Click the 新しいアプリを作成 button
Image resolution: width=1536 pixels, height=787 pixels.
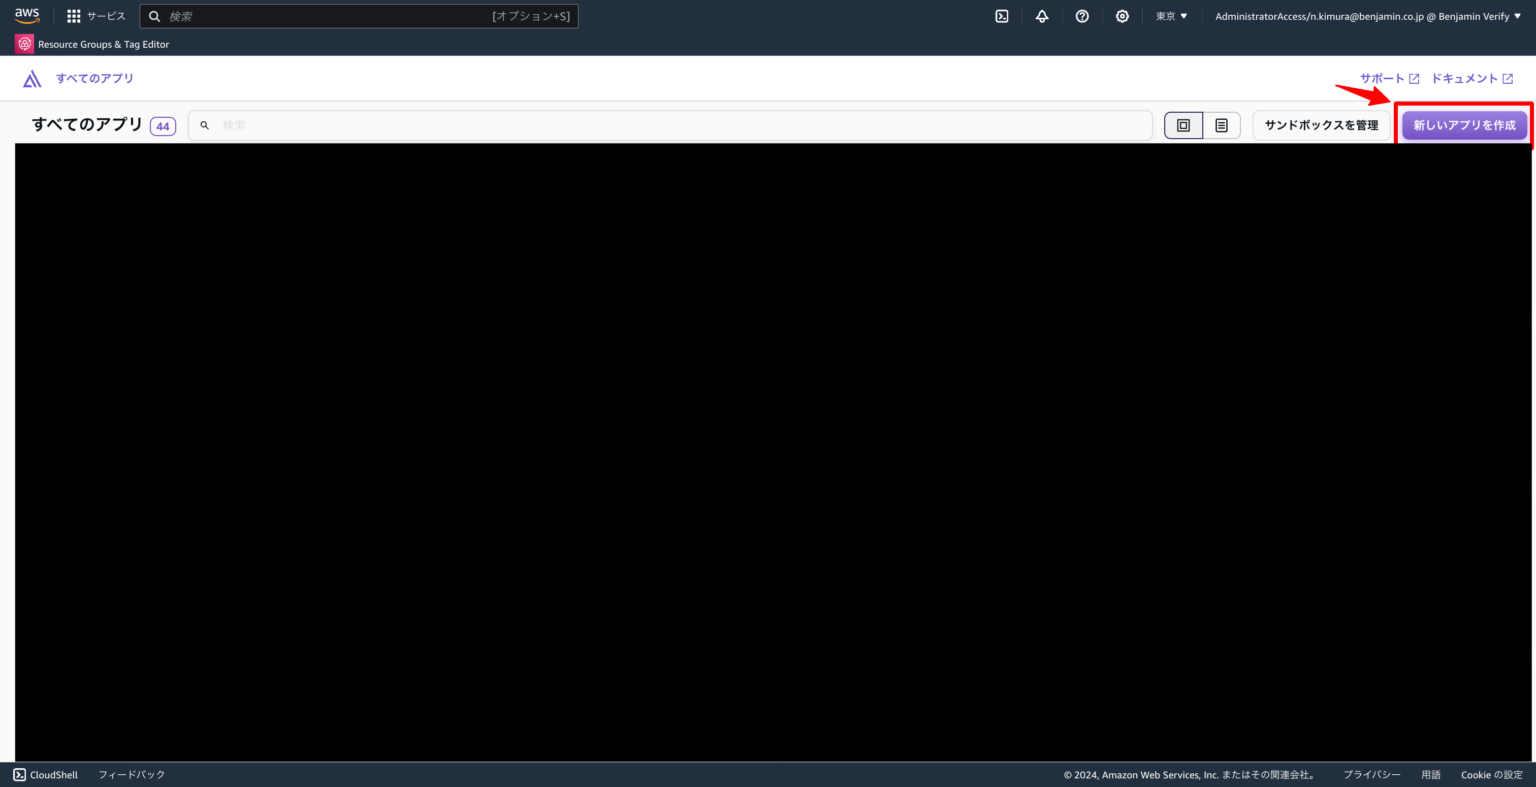1463,124
